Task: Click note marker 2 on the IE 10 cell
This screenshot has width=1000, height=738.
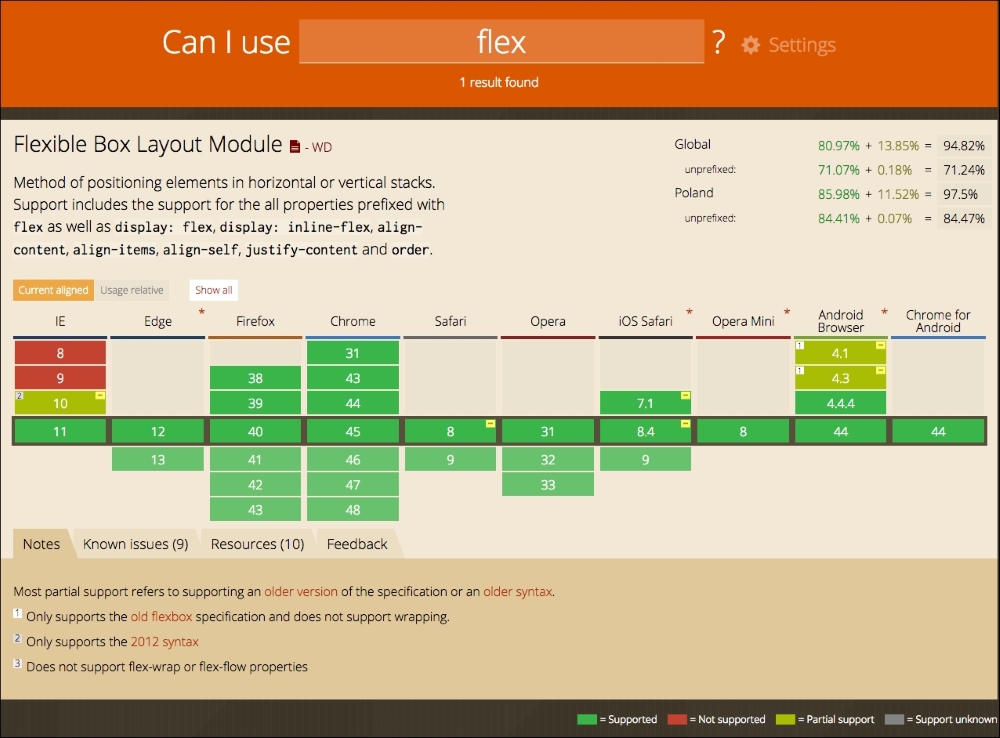Action: pos(19,395)
